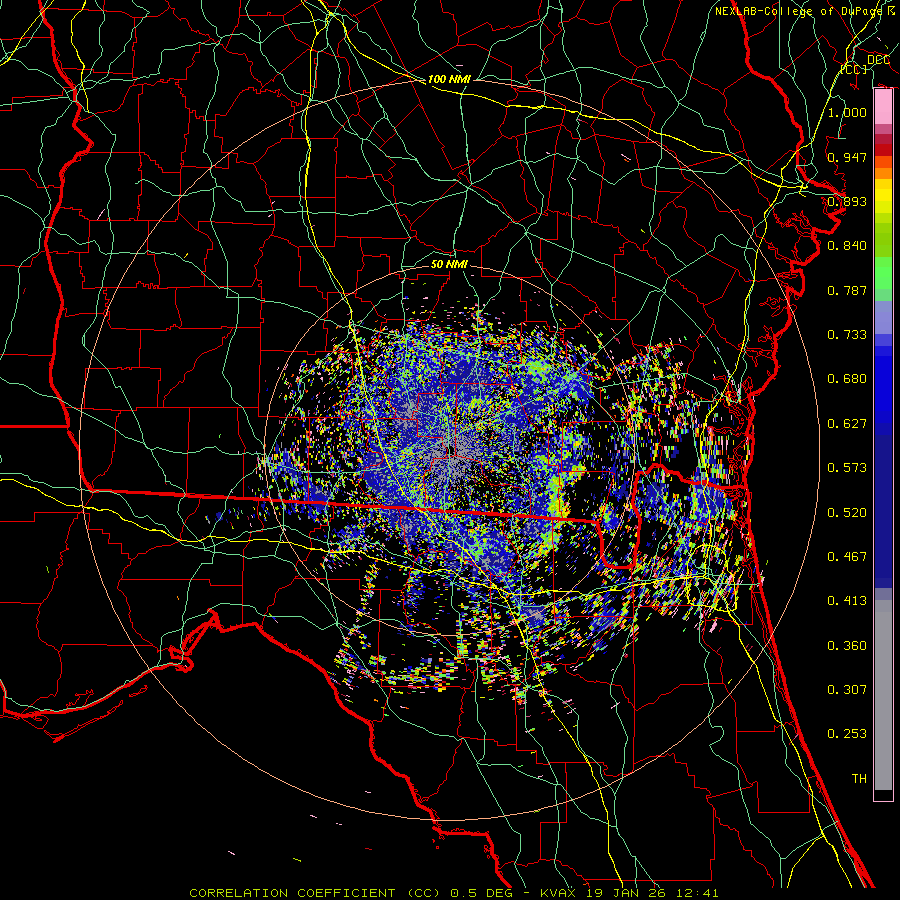Click the 0.413 legend value
This screenshot has height=900, width=900.
pos(847,601)
